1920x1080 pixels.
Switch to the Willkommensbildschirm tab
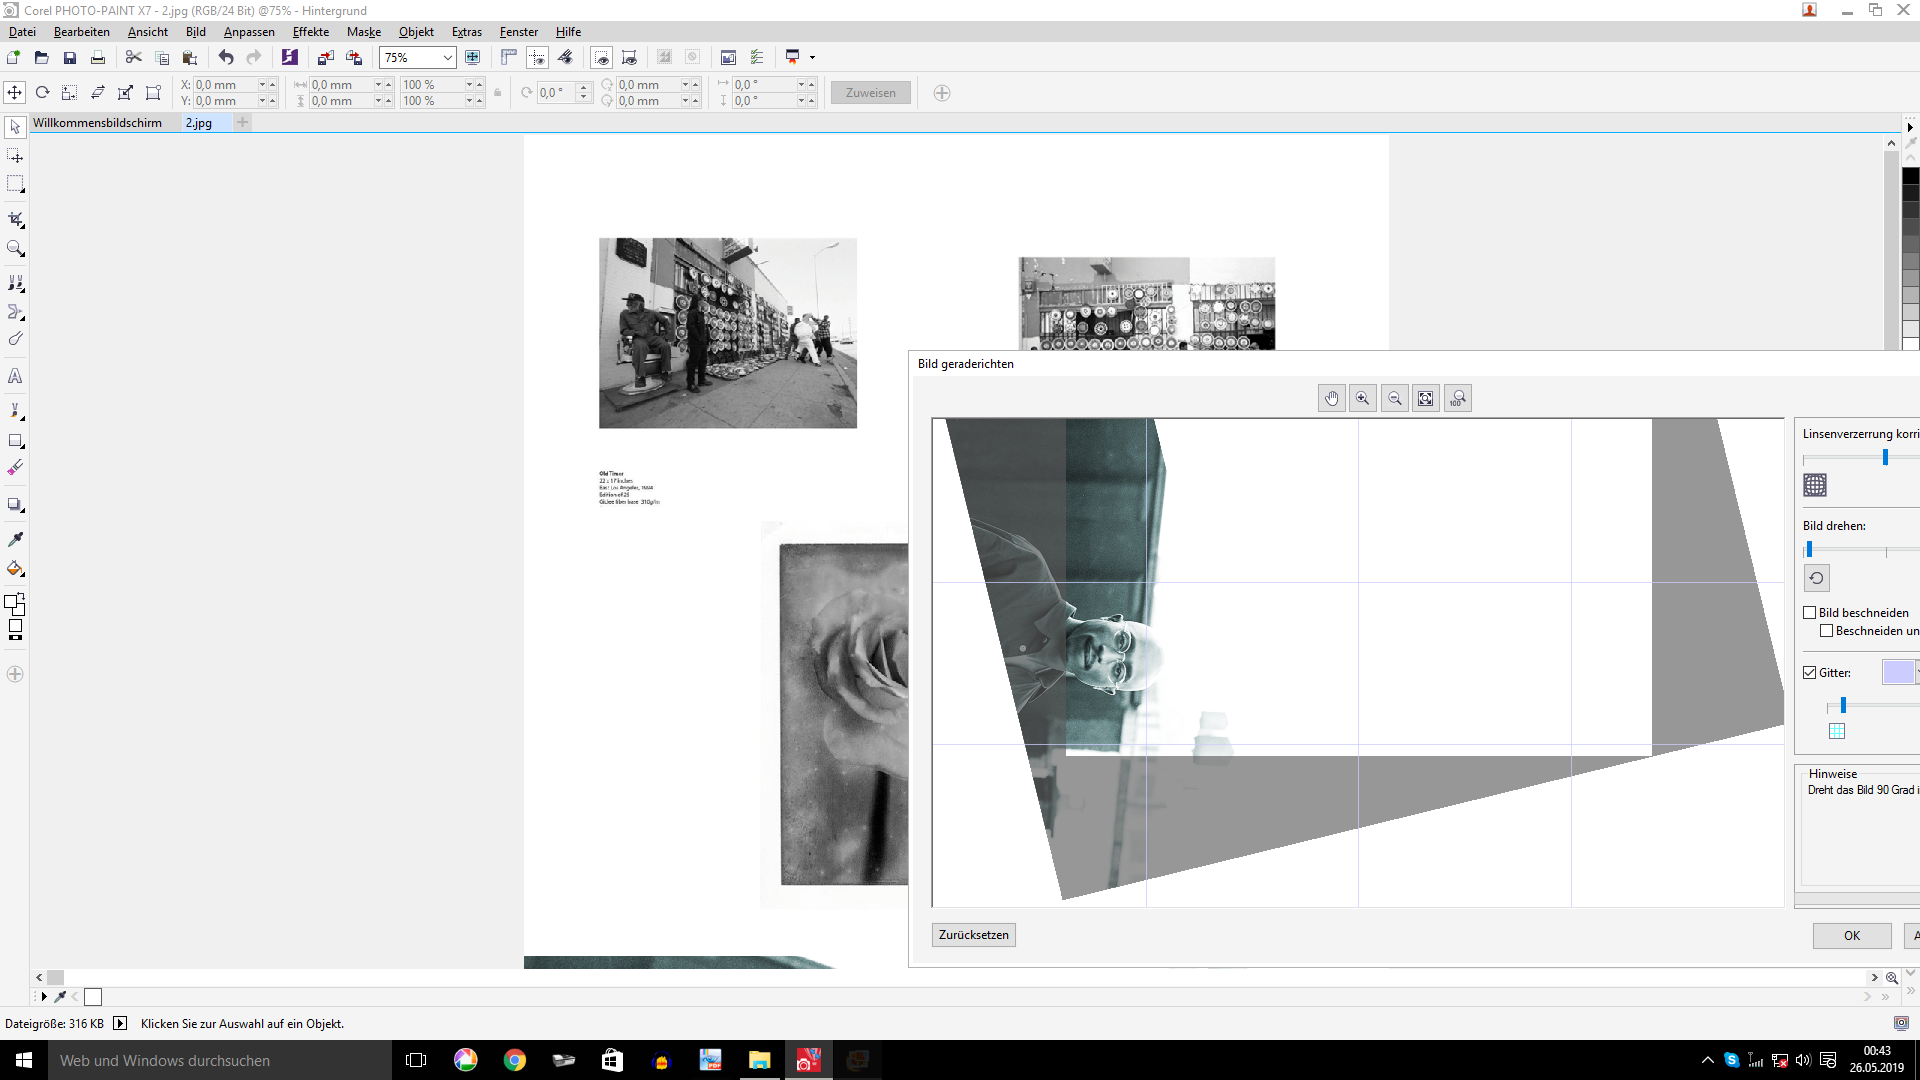click(97, 123)
